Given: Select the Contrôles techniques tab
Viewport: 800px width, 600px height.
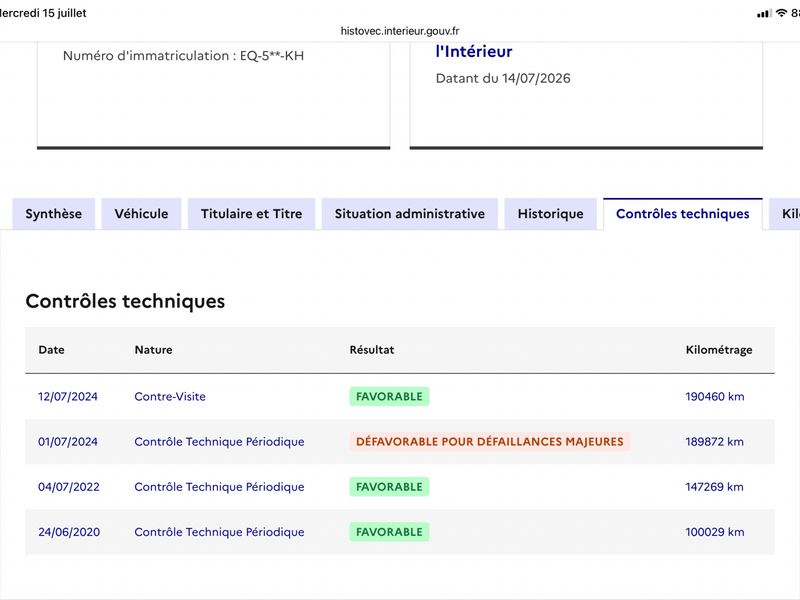Looking at the screenshot, I should [x=683, y=214].
